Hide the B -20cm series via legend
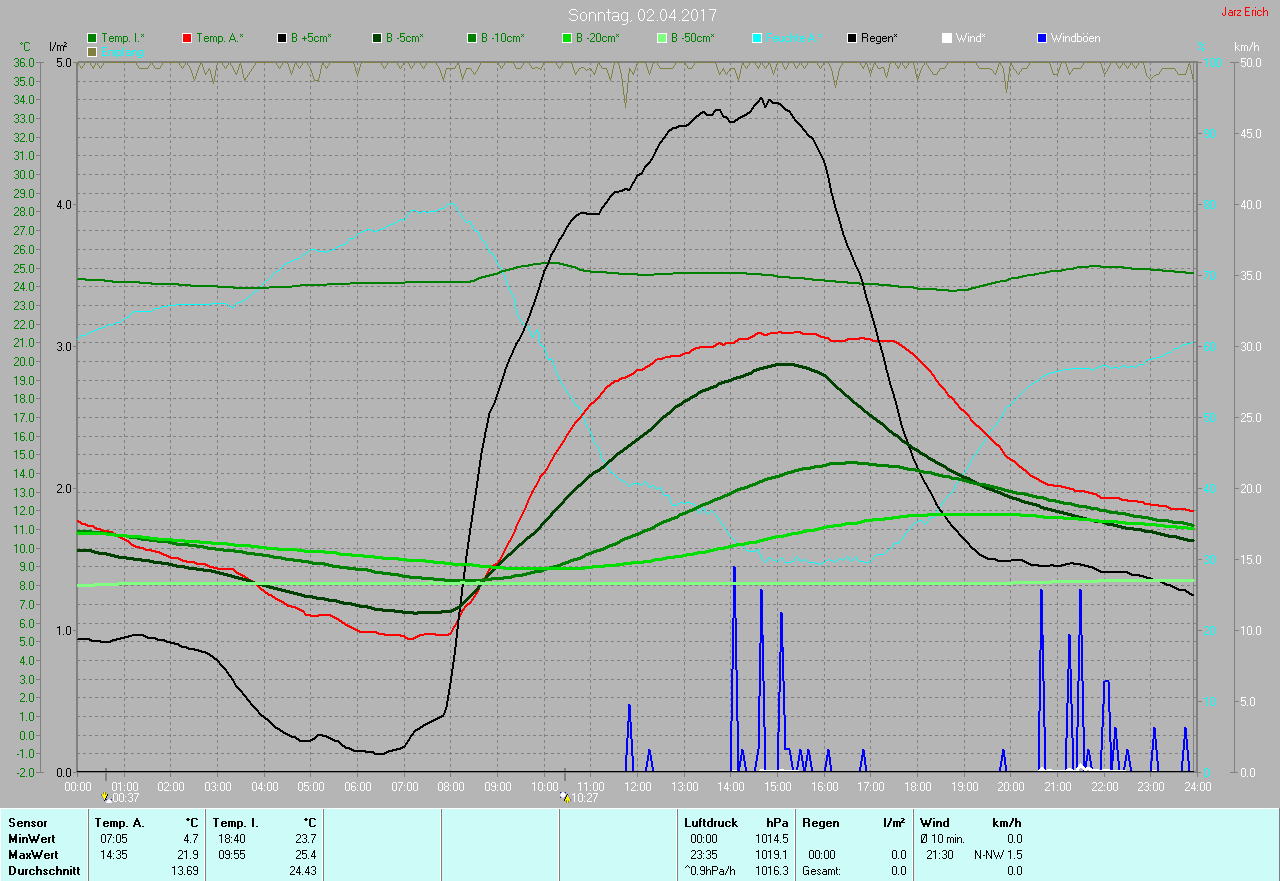Image resolution: width=1280 pixels, height=881 pixels. click(x=597, y=38)
